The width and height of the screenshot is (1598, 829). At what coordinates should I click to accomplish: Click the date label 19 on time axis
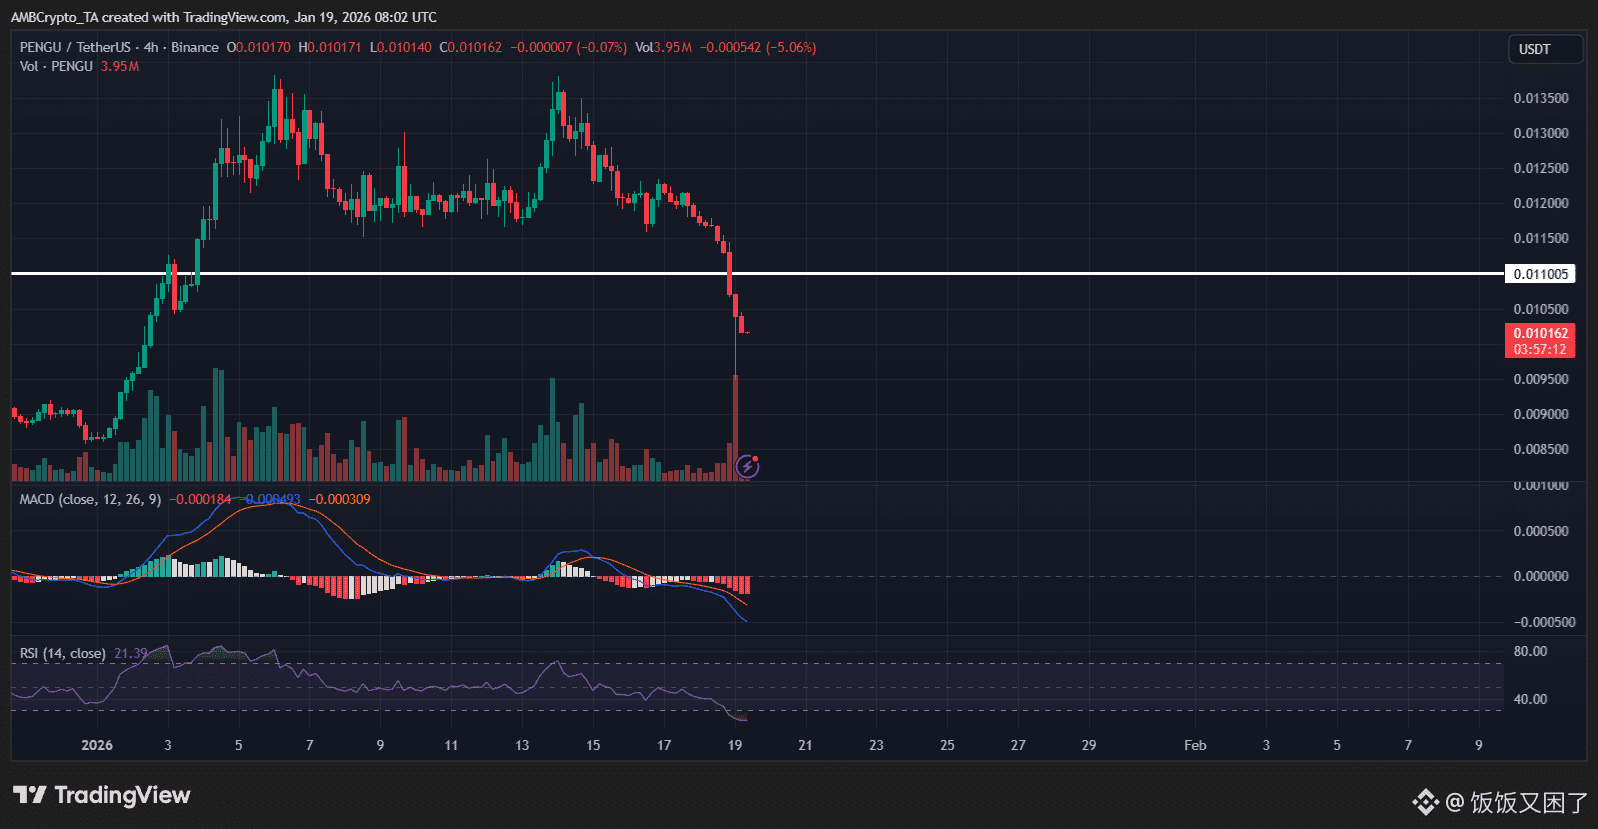[735, 745]
